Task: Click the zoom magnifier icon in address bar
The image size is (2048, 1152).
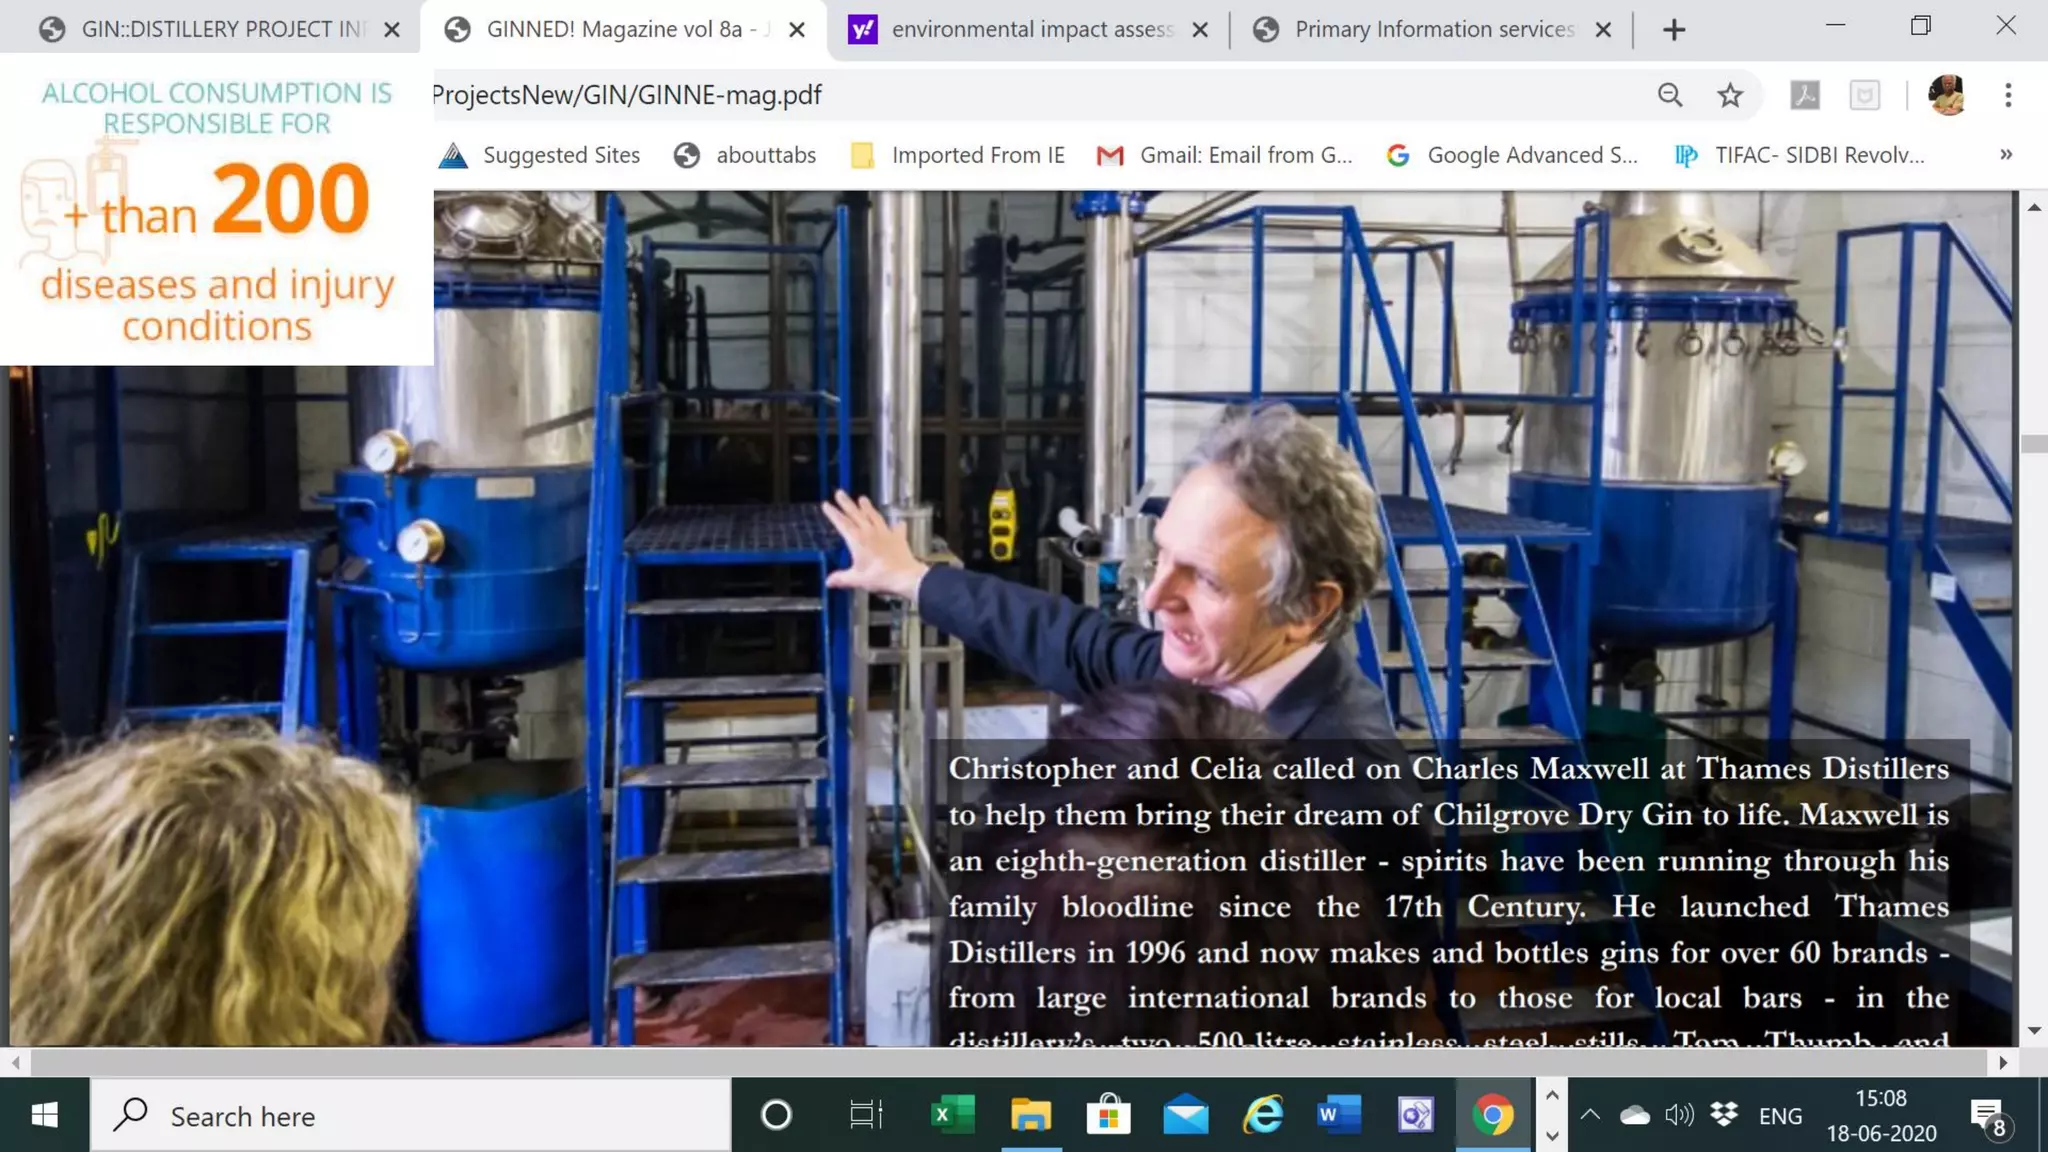Action: click(x=1669, y=95)
